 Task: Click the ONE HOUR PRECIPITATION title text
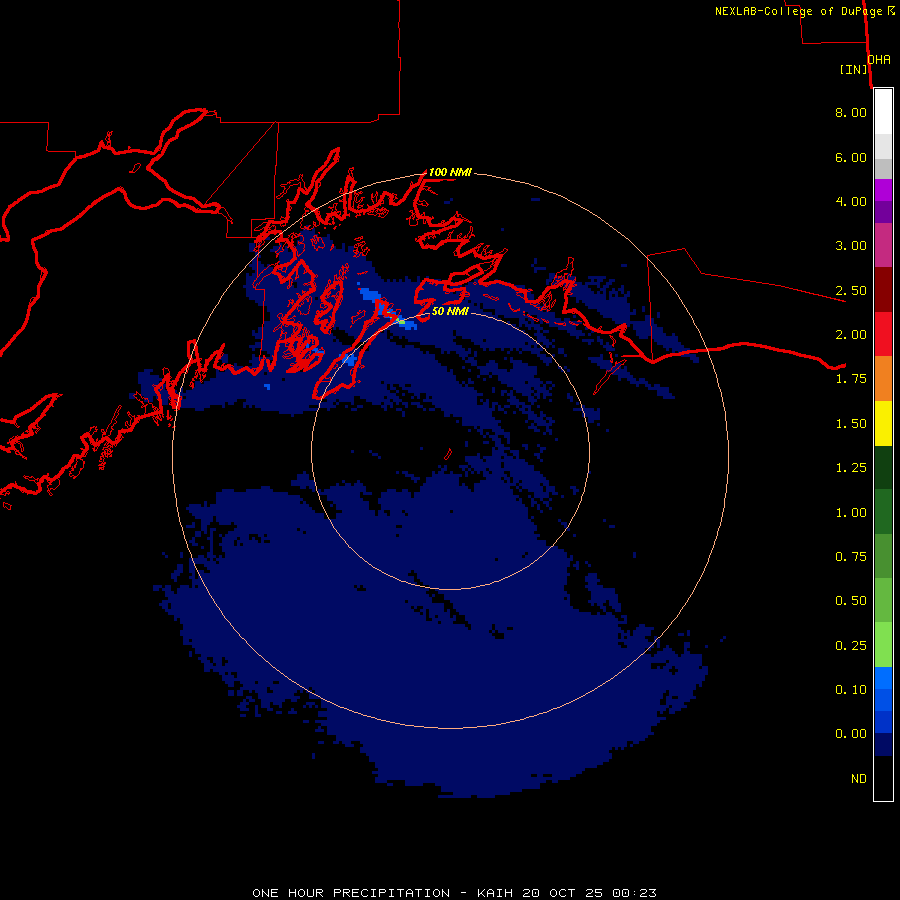point(351,893)
